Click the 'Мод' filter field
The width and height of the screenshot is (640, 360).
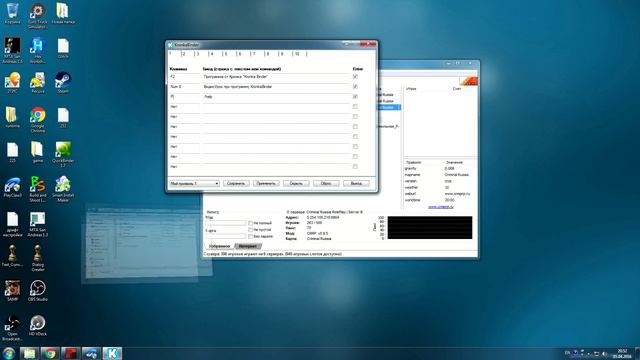click(x=226, y=223)
